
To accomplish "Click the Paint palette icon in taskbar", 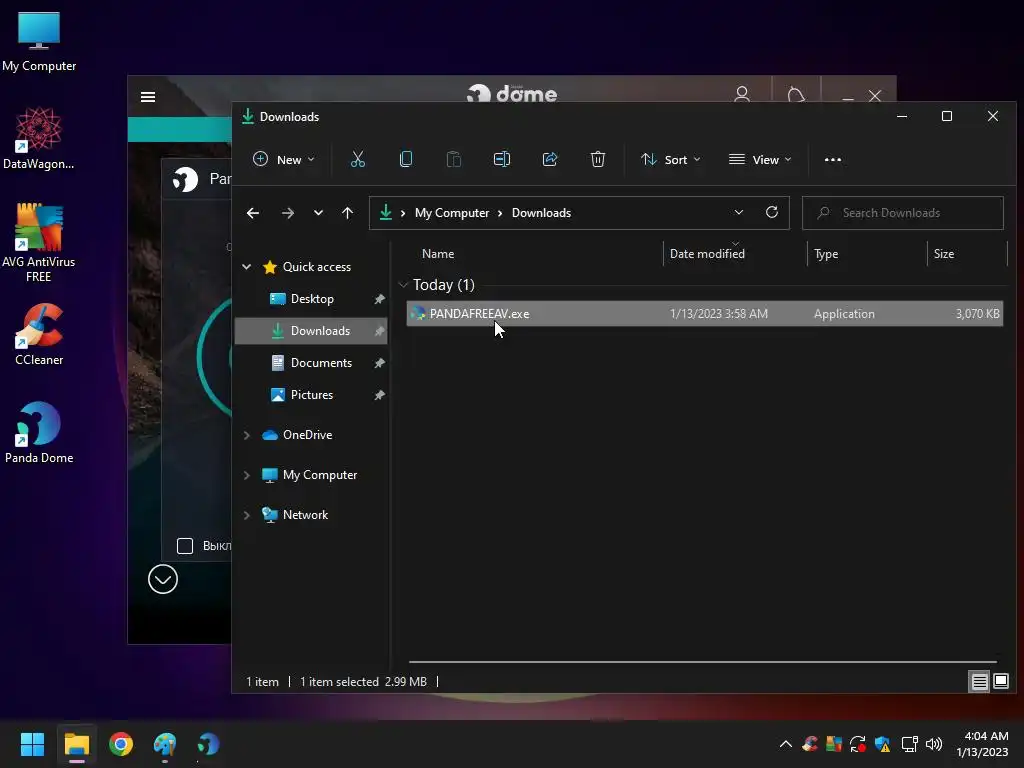I will [x=165, y=744].
